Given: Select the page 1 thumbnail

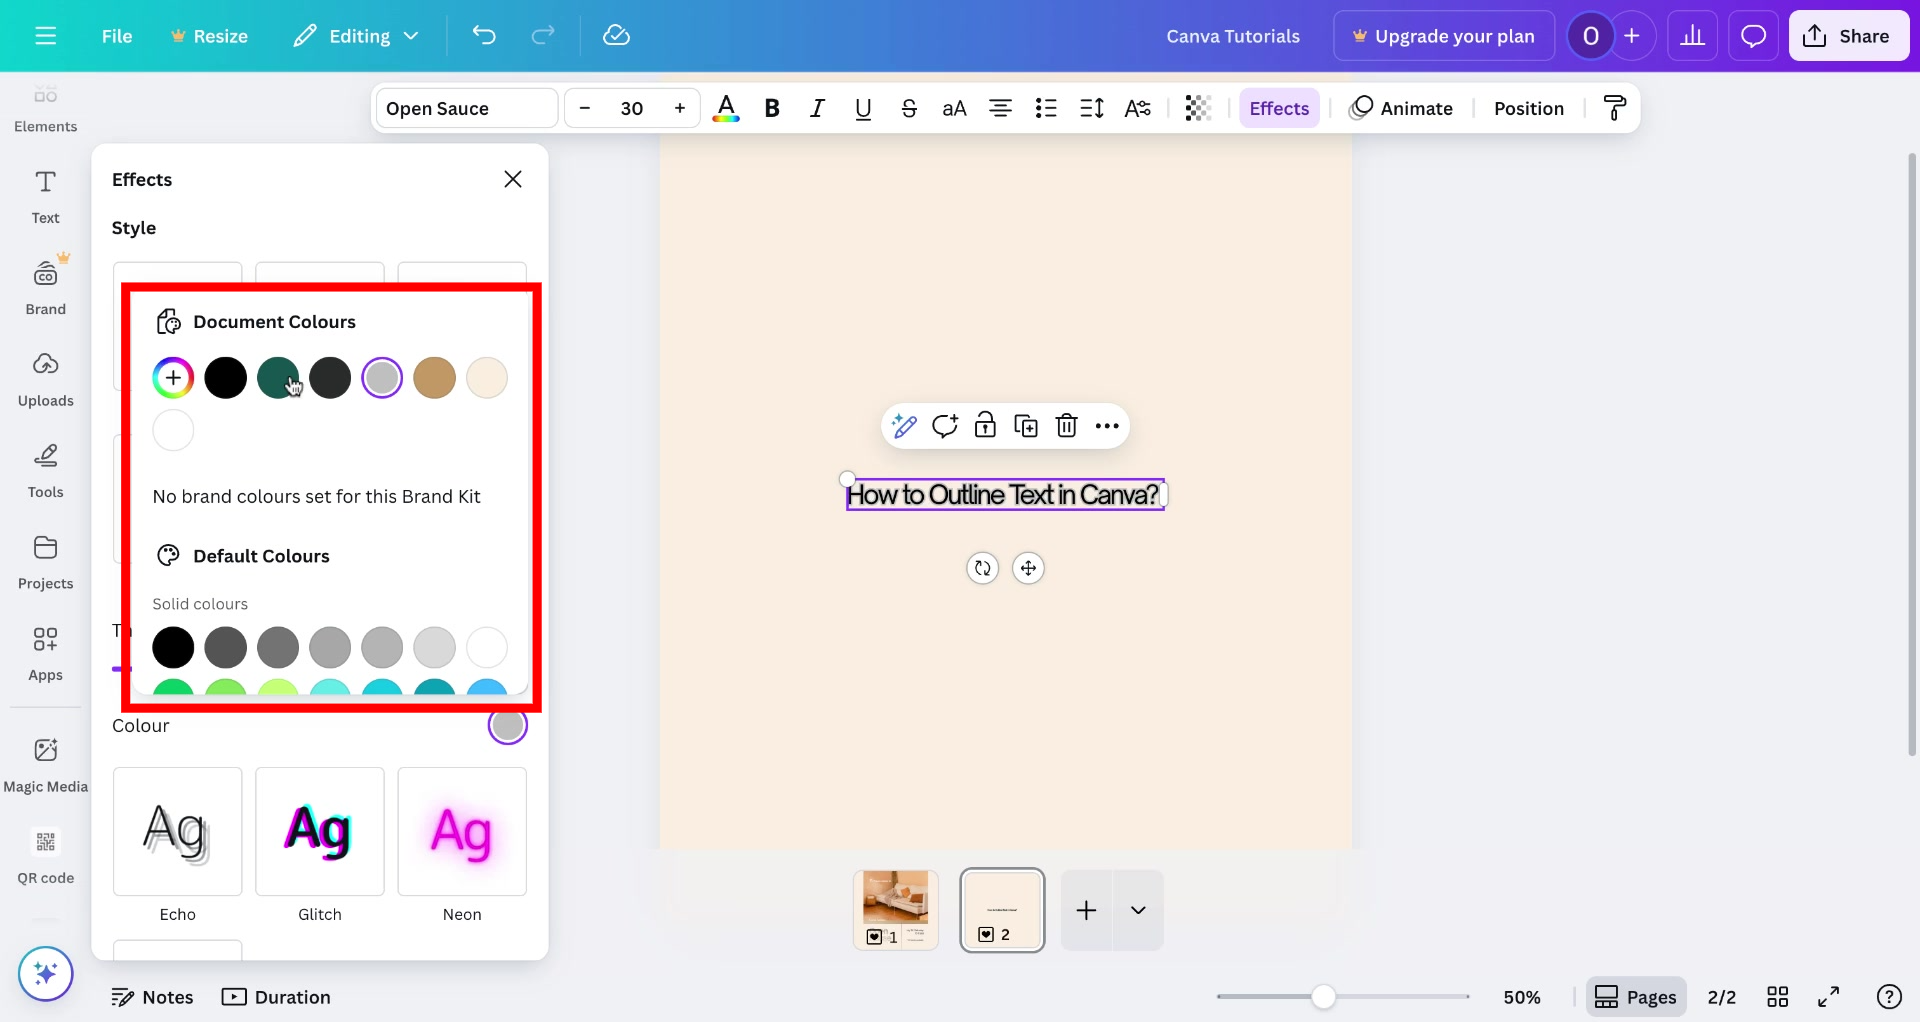Looking at the screenshot, I should (895, 909).
